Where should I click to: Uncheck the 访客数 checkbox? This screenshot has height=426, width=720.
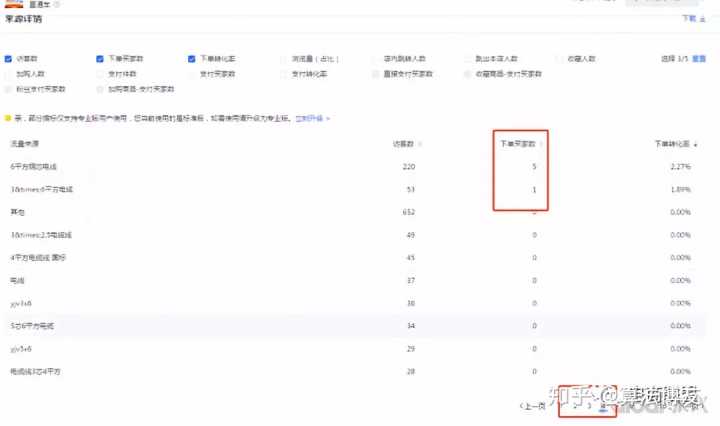9,59
